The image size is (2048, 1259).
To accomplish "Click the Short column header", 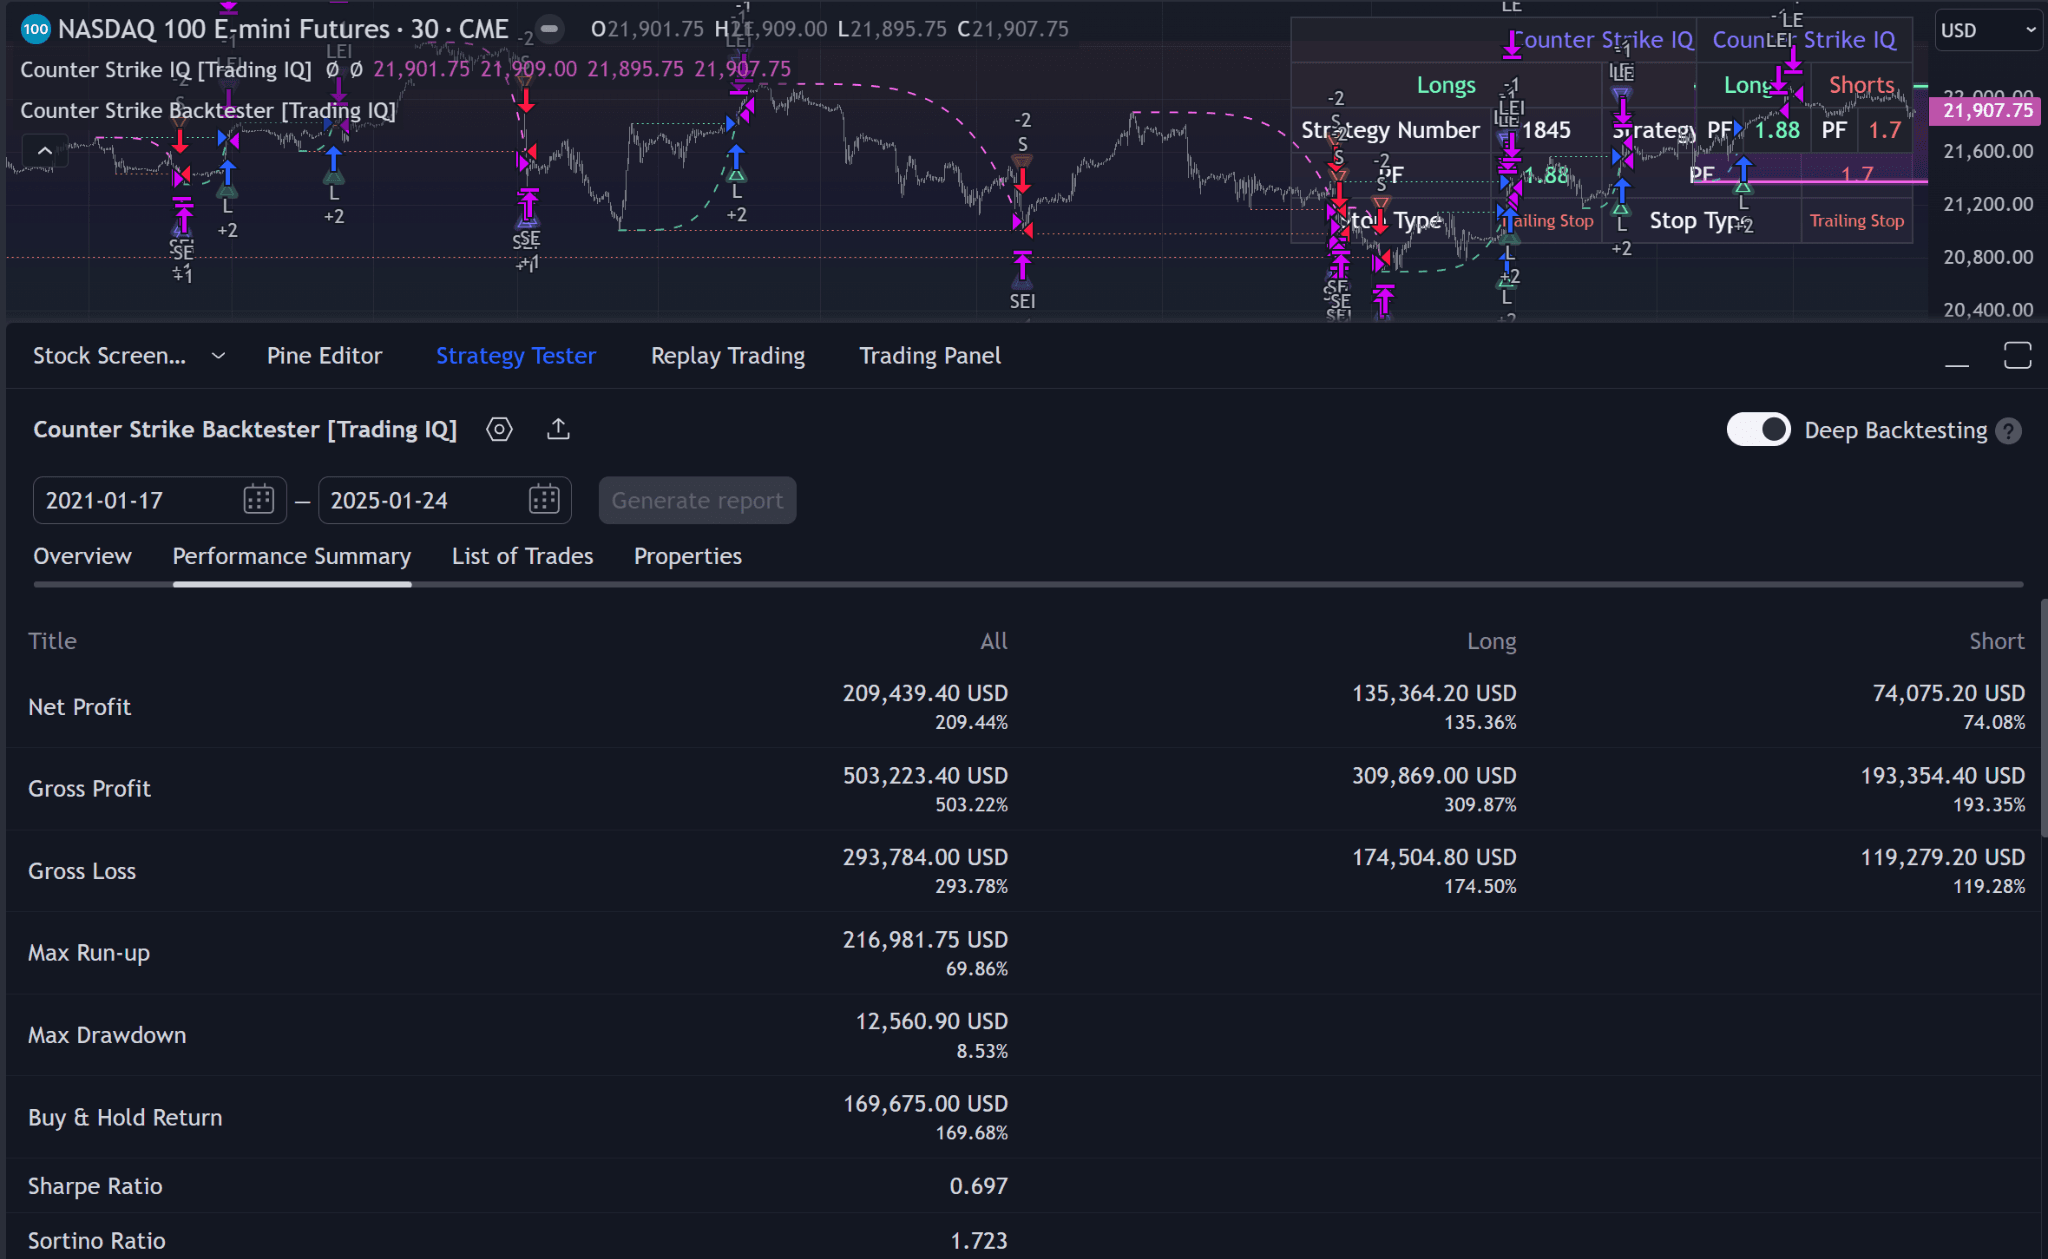I will click(x=1996, y=641).
